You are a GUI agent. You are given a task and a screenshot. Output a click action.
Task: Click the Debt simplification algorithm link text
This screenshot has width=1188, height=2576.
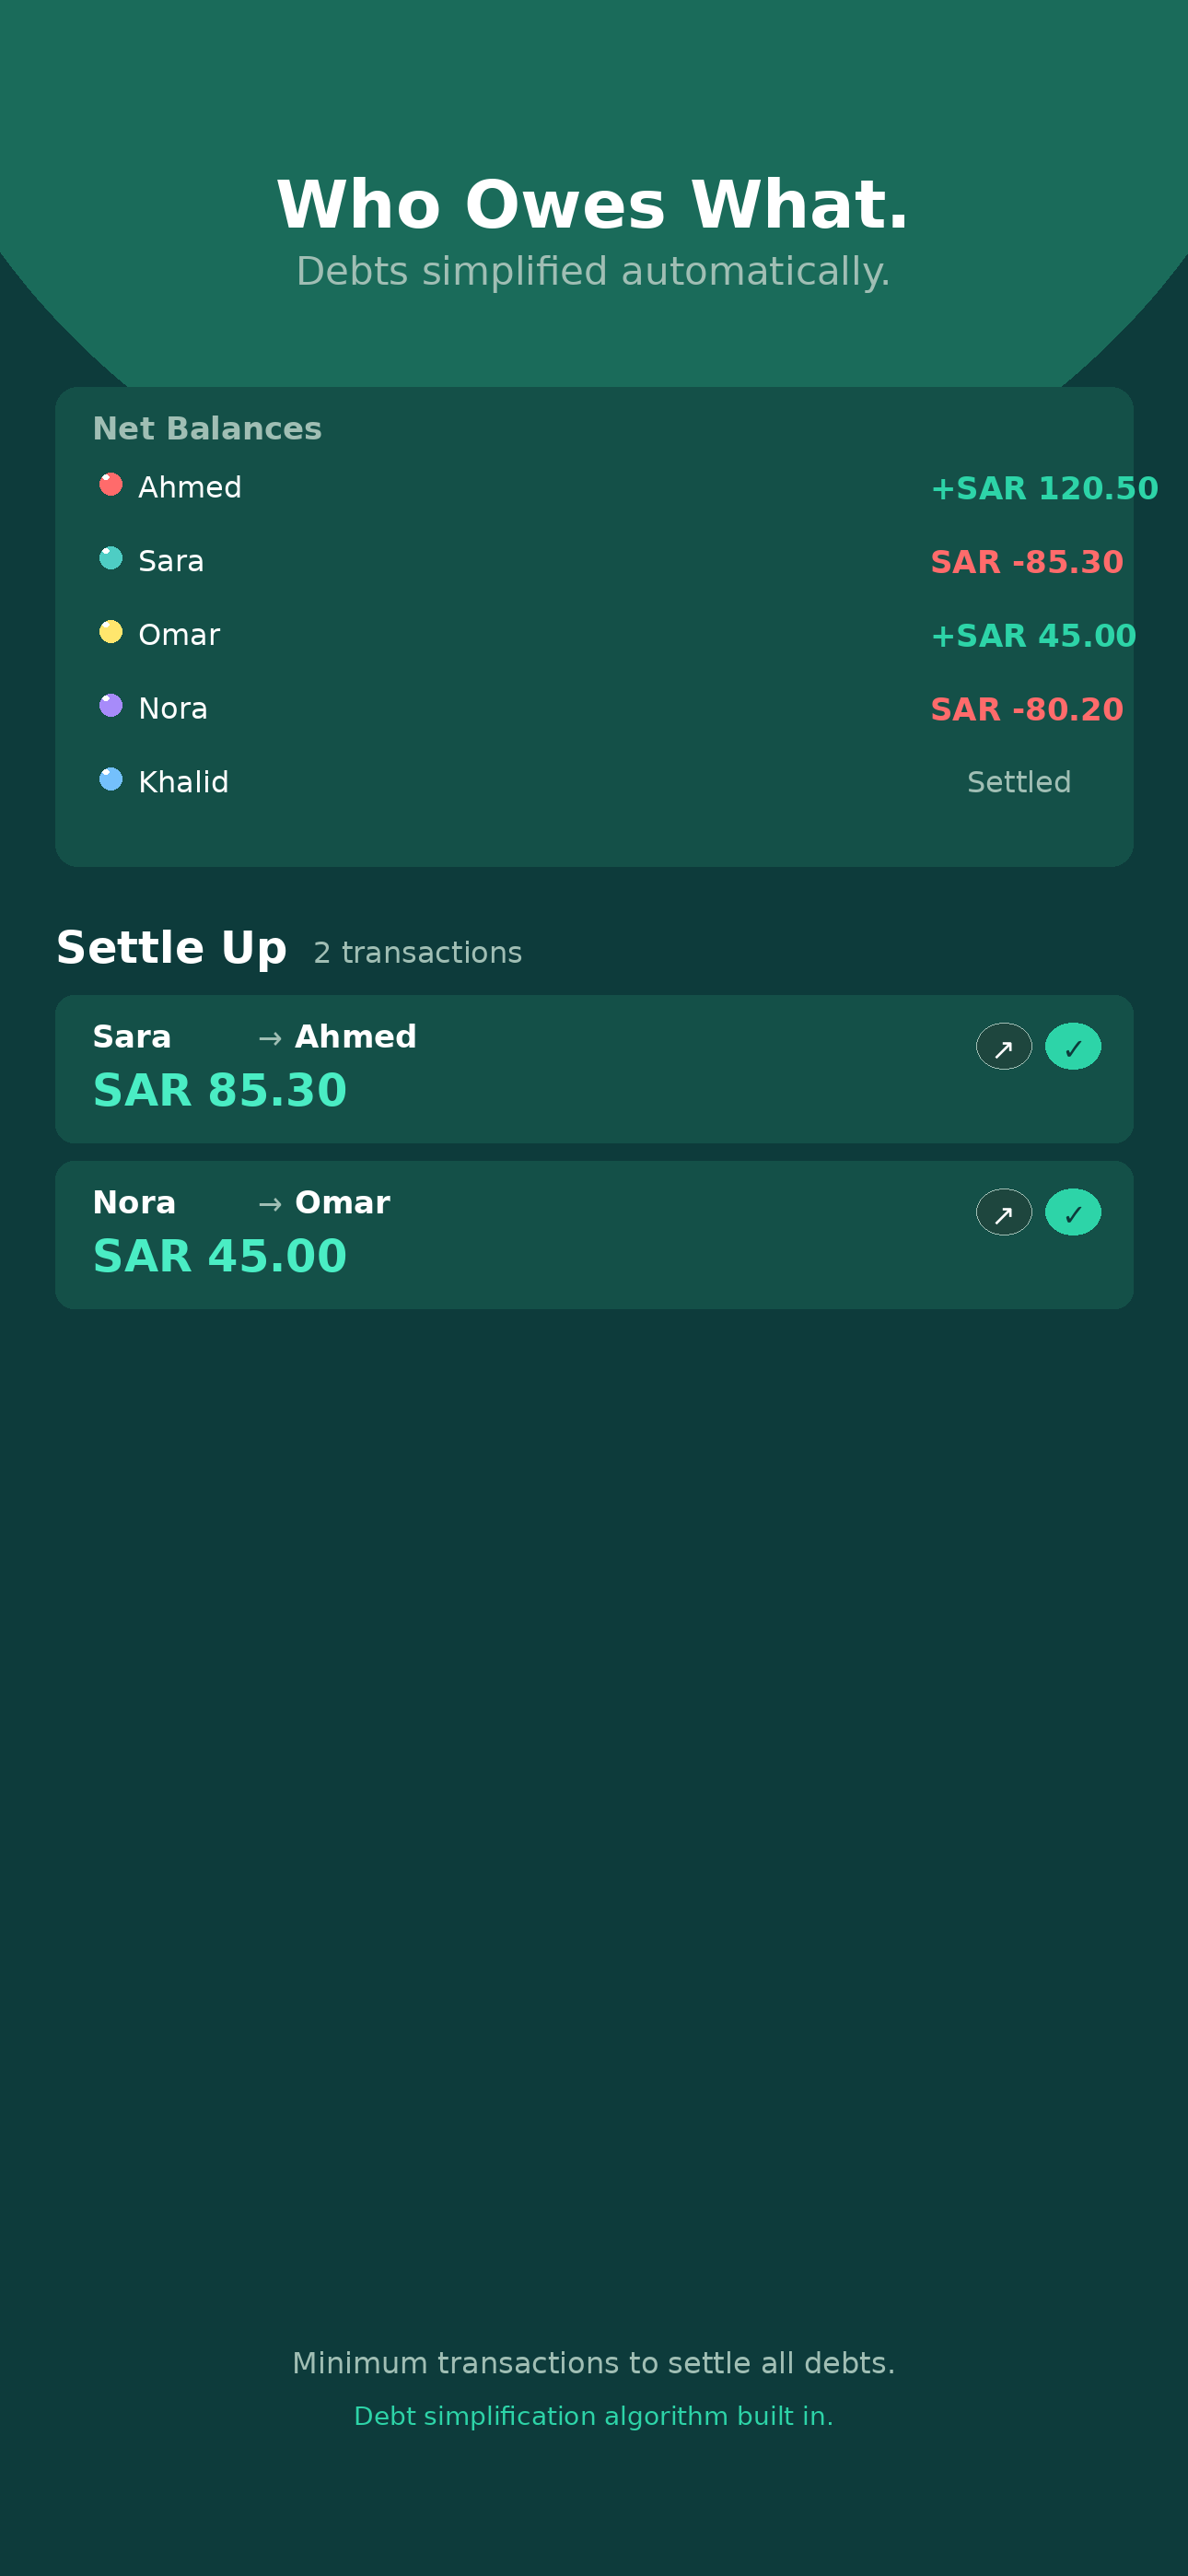593,2416
